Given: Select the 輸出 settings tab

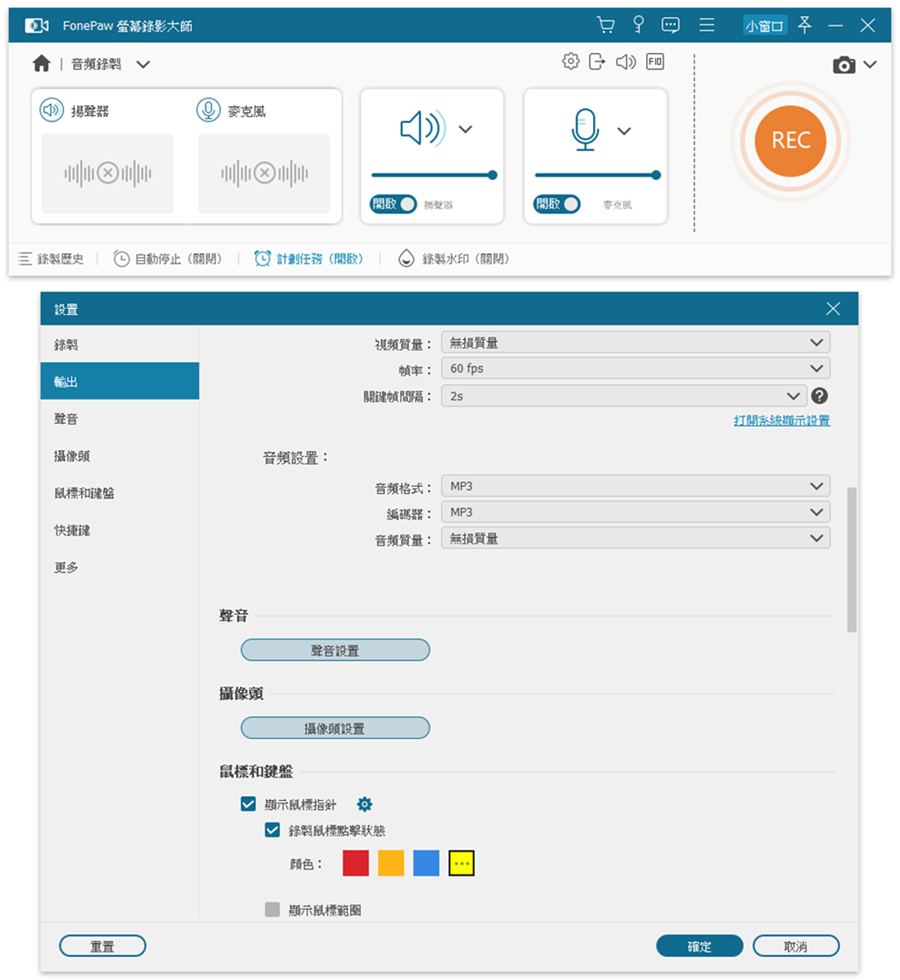Looking at the screenshot, I should pyautogui.click(x=120, y=381).
